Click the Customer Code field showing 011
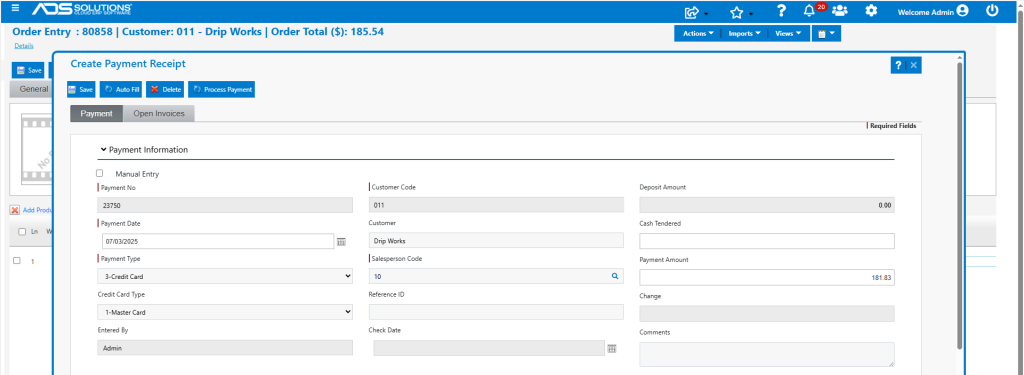Image resolution: width=1024 pixels, height=375 pixels. click(496, 205)
